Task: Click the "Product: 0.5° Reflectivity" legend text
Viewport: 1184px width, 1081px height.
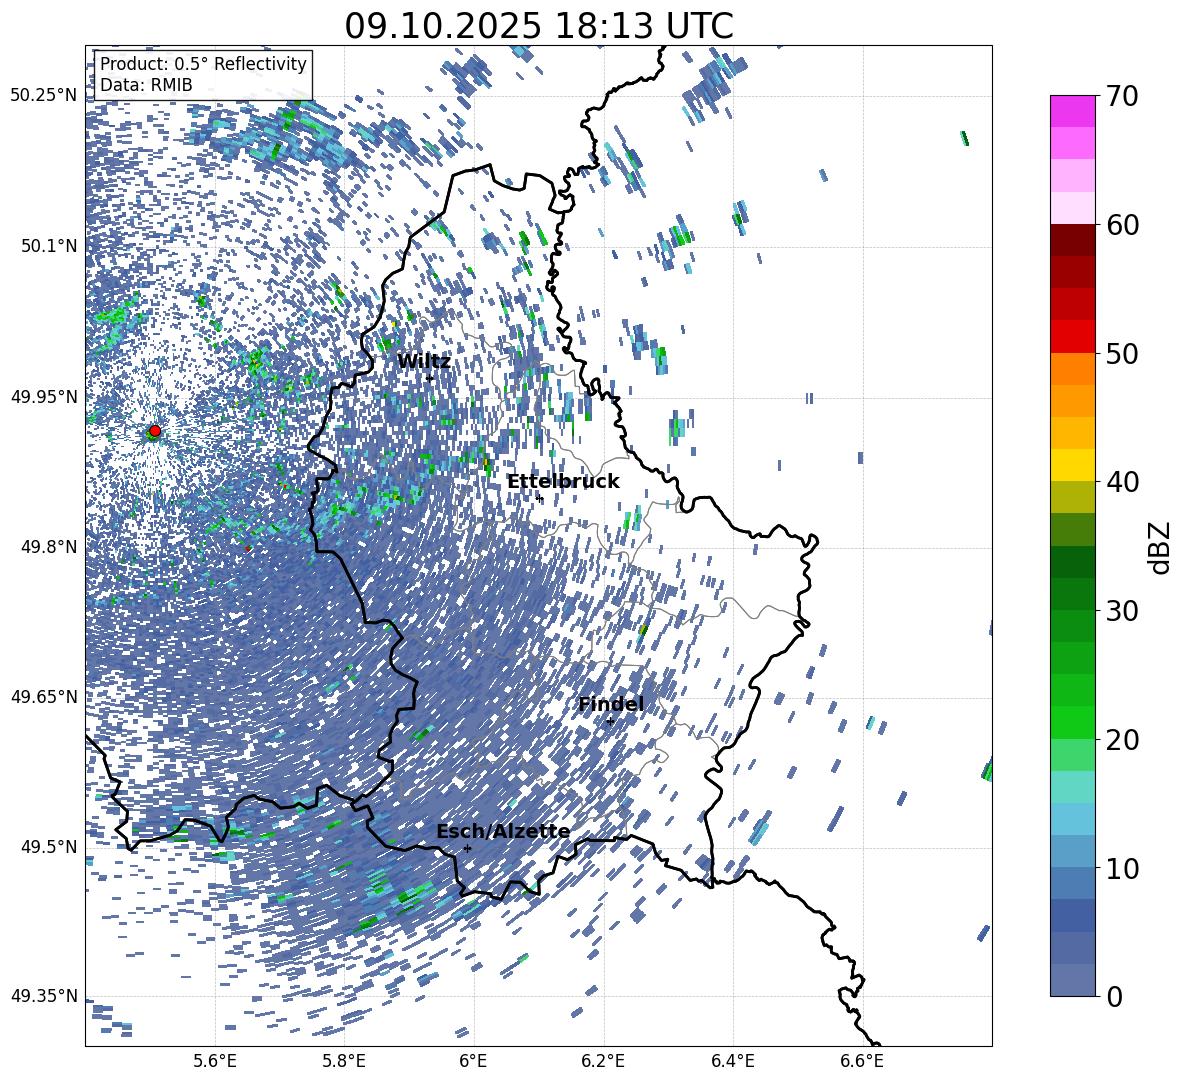Action: pos(203,64)
